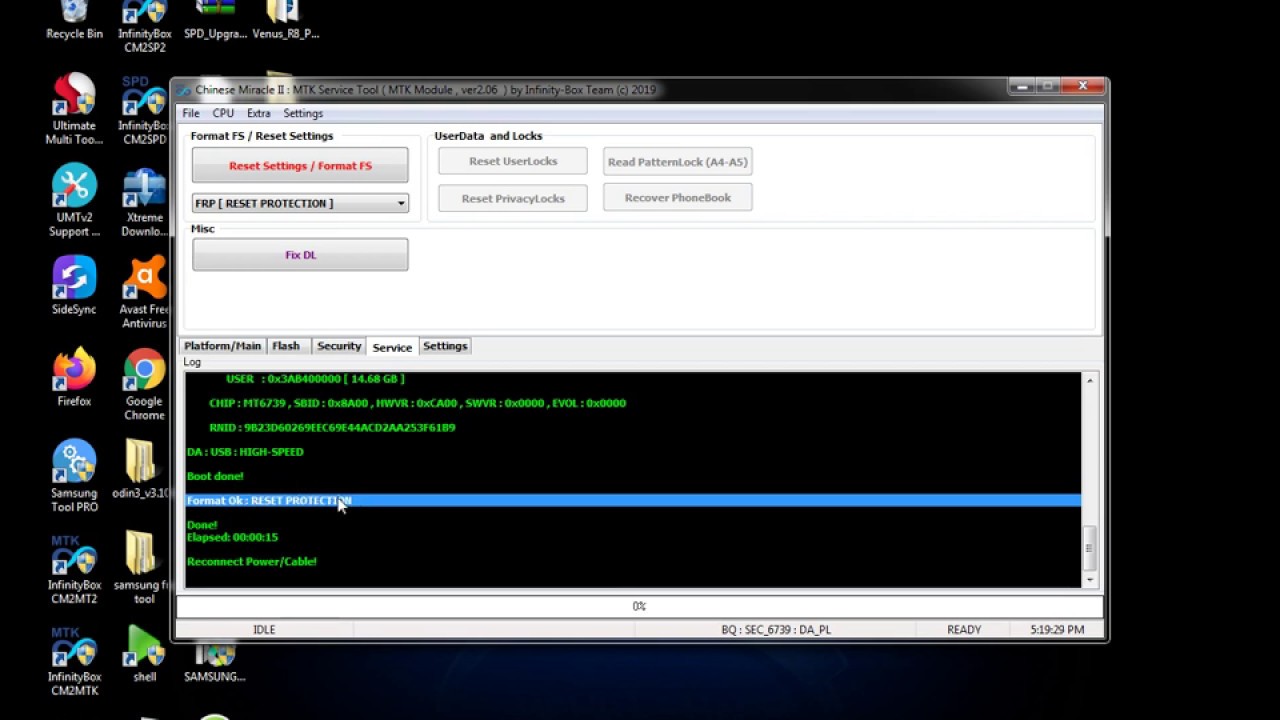1280x720 pixels.
Task: Switch to the Settings tab
Action: pyautogui.click(x=445, y=346)
